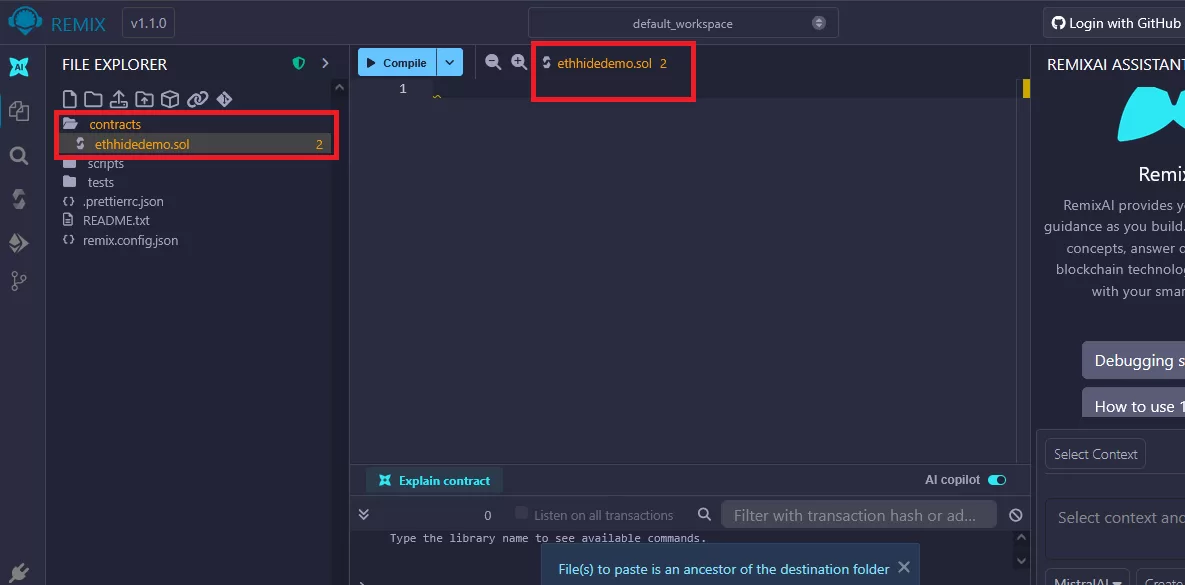
Task: Open the default_workspace dropdown
Action: tap(683, 23)
